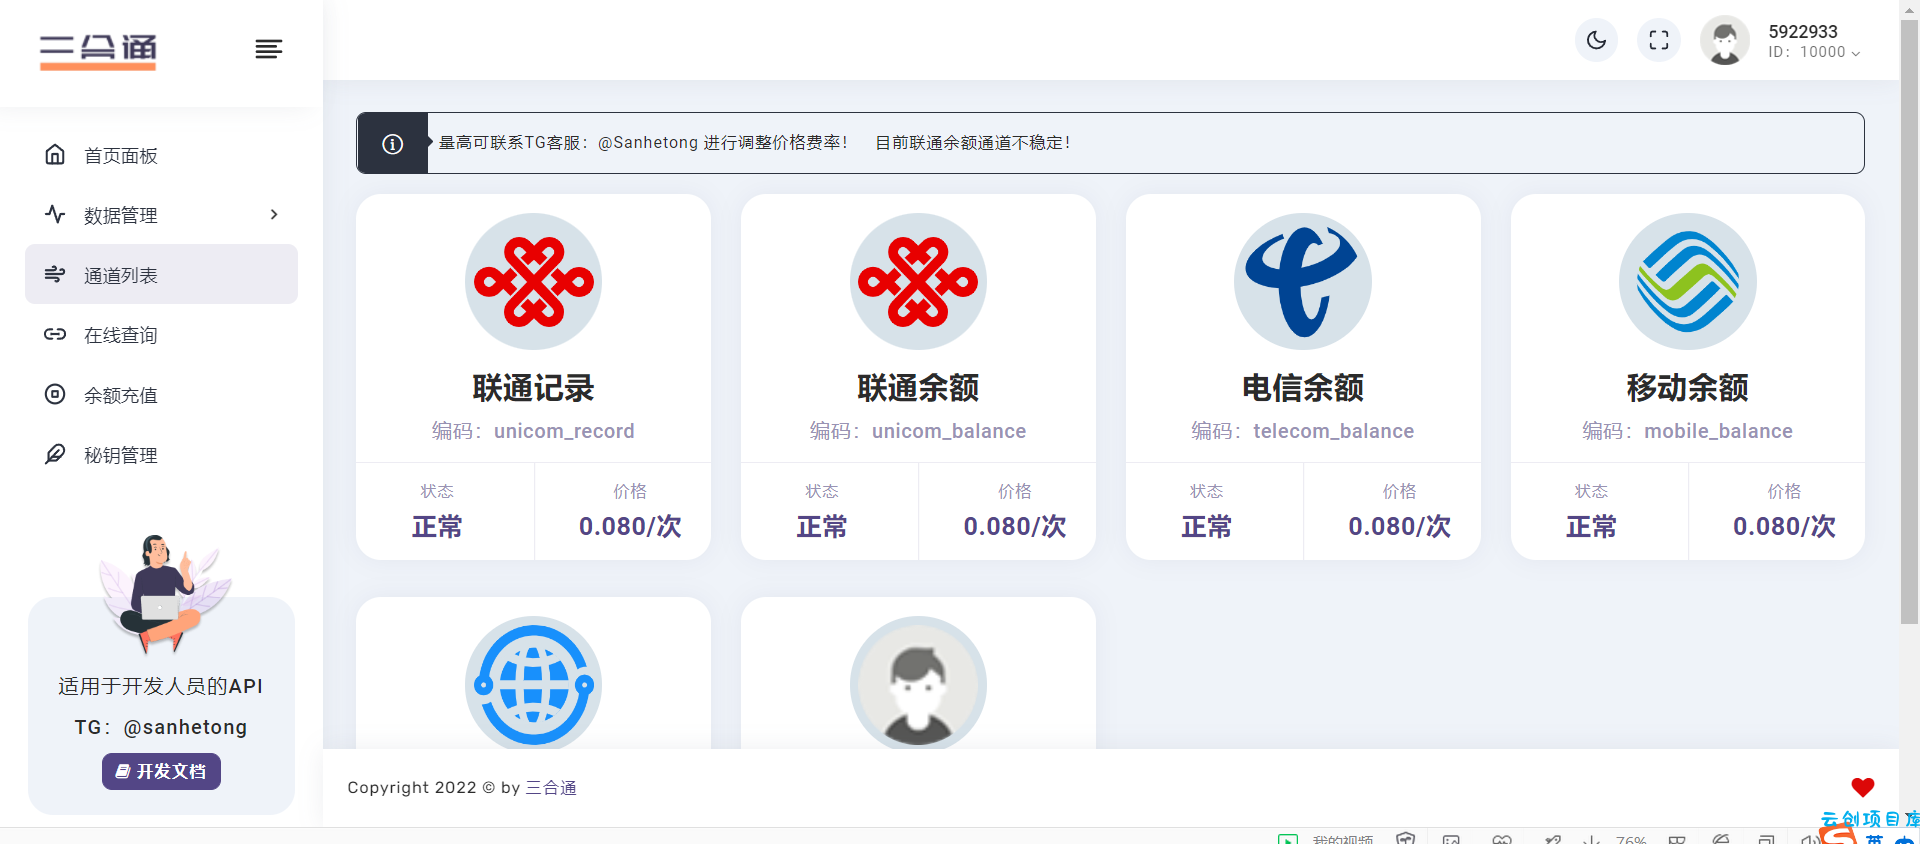The height and width of the screenshot is (844, 1920).
Task: Click the China Mobile logo on 移动余额 card
Action: tap(1688, 282)
